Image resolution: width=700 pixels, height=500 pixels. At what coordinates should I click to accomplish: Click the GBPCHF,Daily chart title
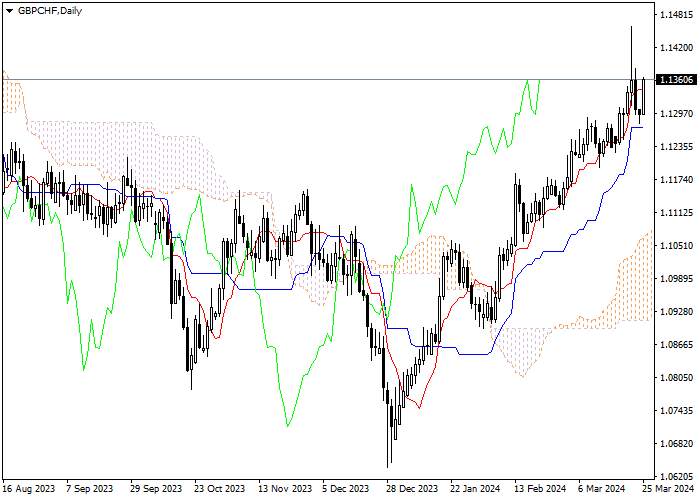(x=50, y=11)
